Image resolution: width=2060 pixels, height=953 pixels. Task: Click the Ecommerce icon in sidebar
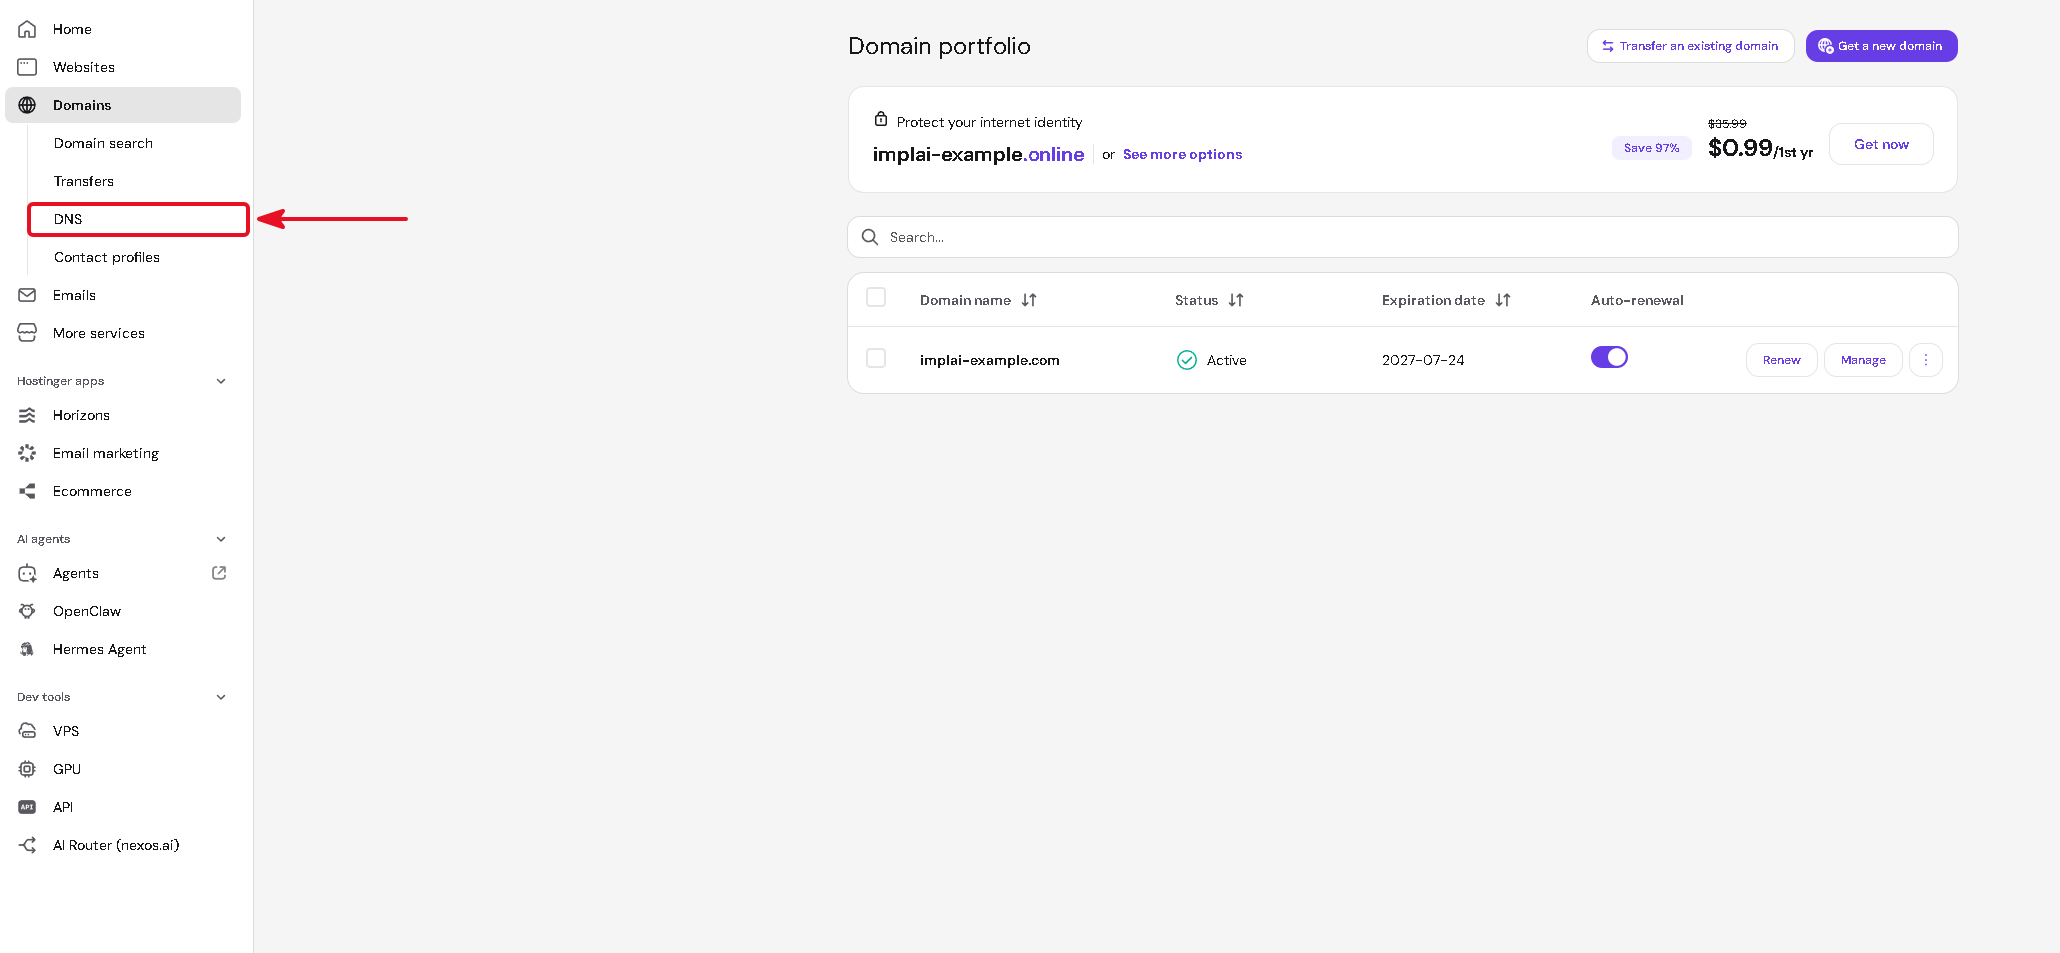[27, 491]
